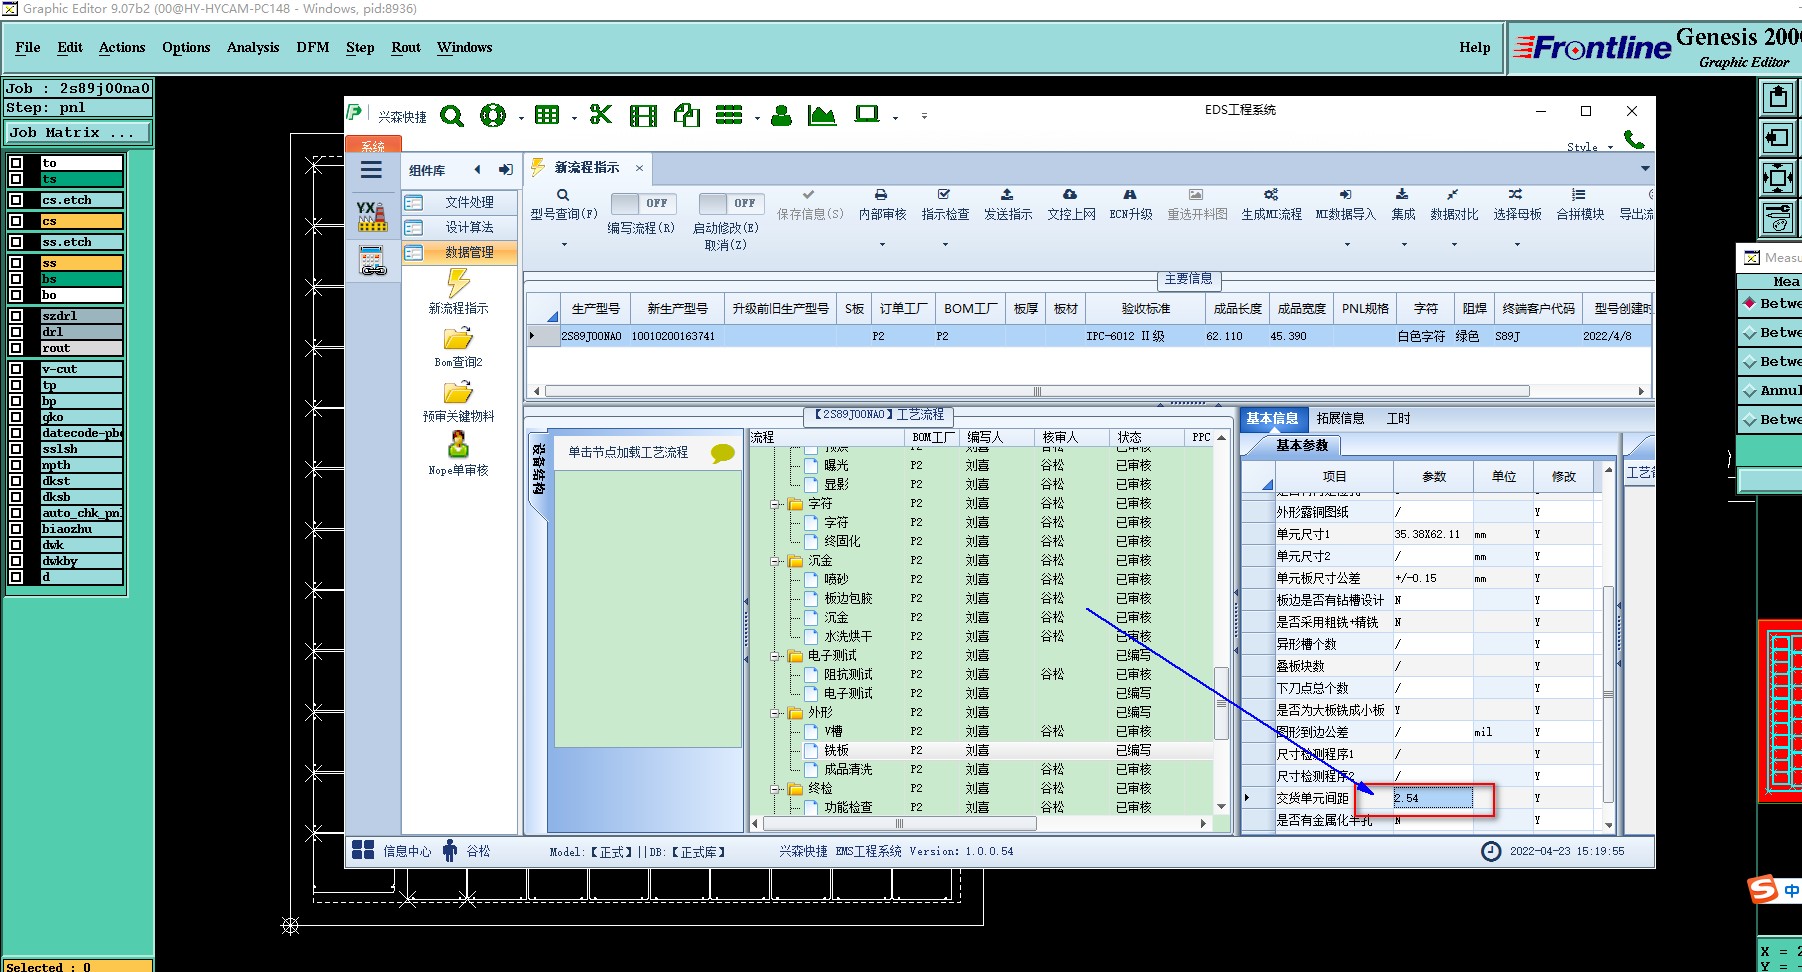Toggle the 启动修改(E) OFF switch

[x=731, y=203]
